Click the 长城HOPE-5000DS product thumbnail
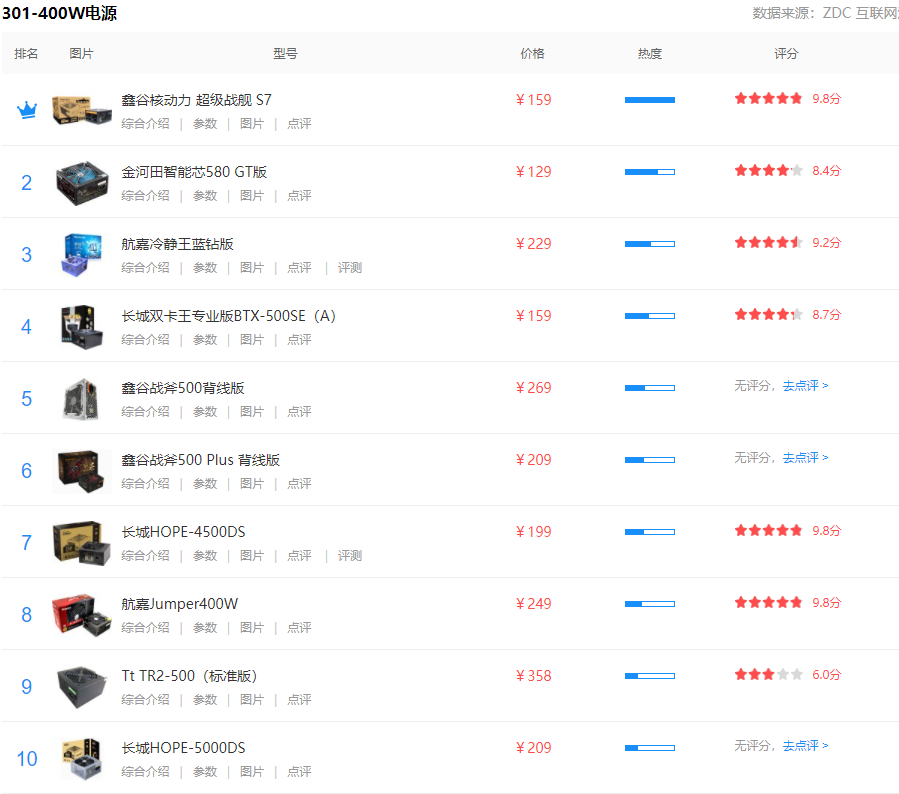Image resolution: width=899 pixels, height=794 pixels. tap(81, 758)
